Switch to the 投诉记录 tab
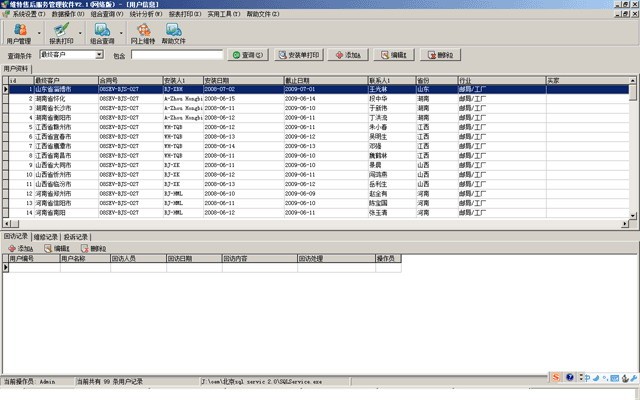640x400 pixels. click(x=75, y=237)
